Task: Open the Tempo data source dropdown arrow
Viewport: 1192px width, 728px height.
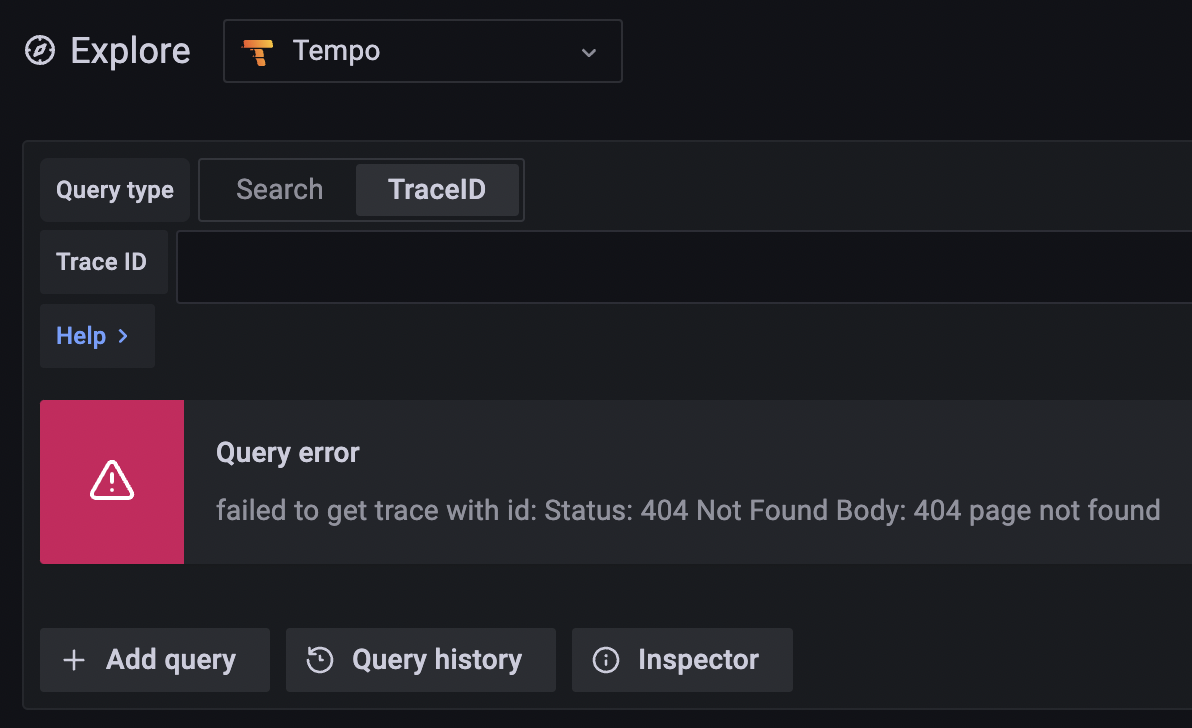Action: 588,52
